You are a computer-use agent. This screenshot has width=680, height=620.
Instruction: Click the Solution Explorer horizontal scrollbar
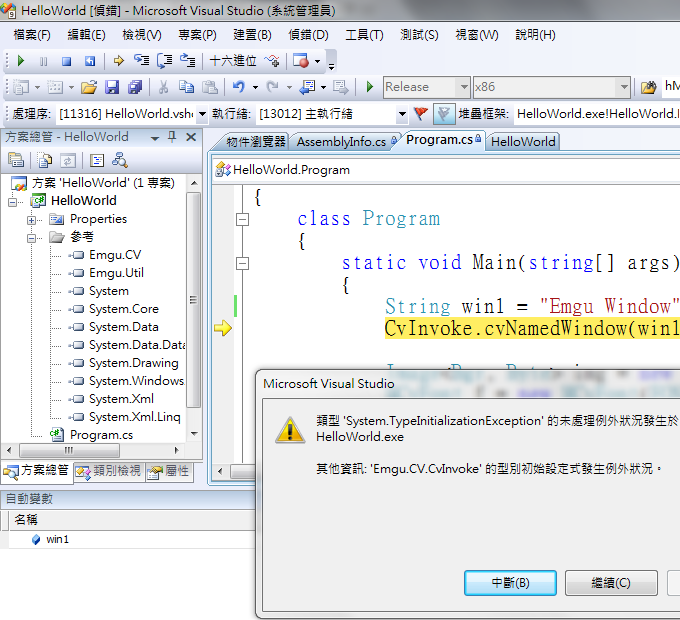point(69,450)
